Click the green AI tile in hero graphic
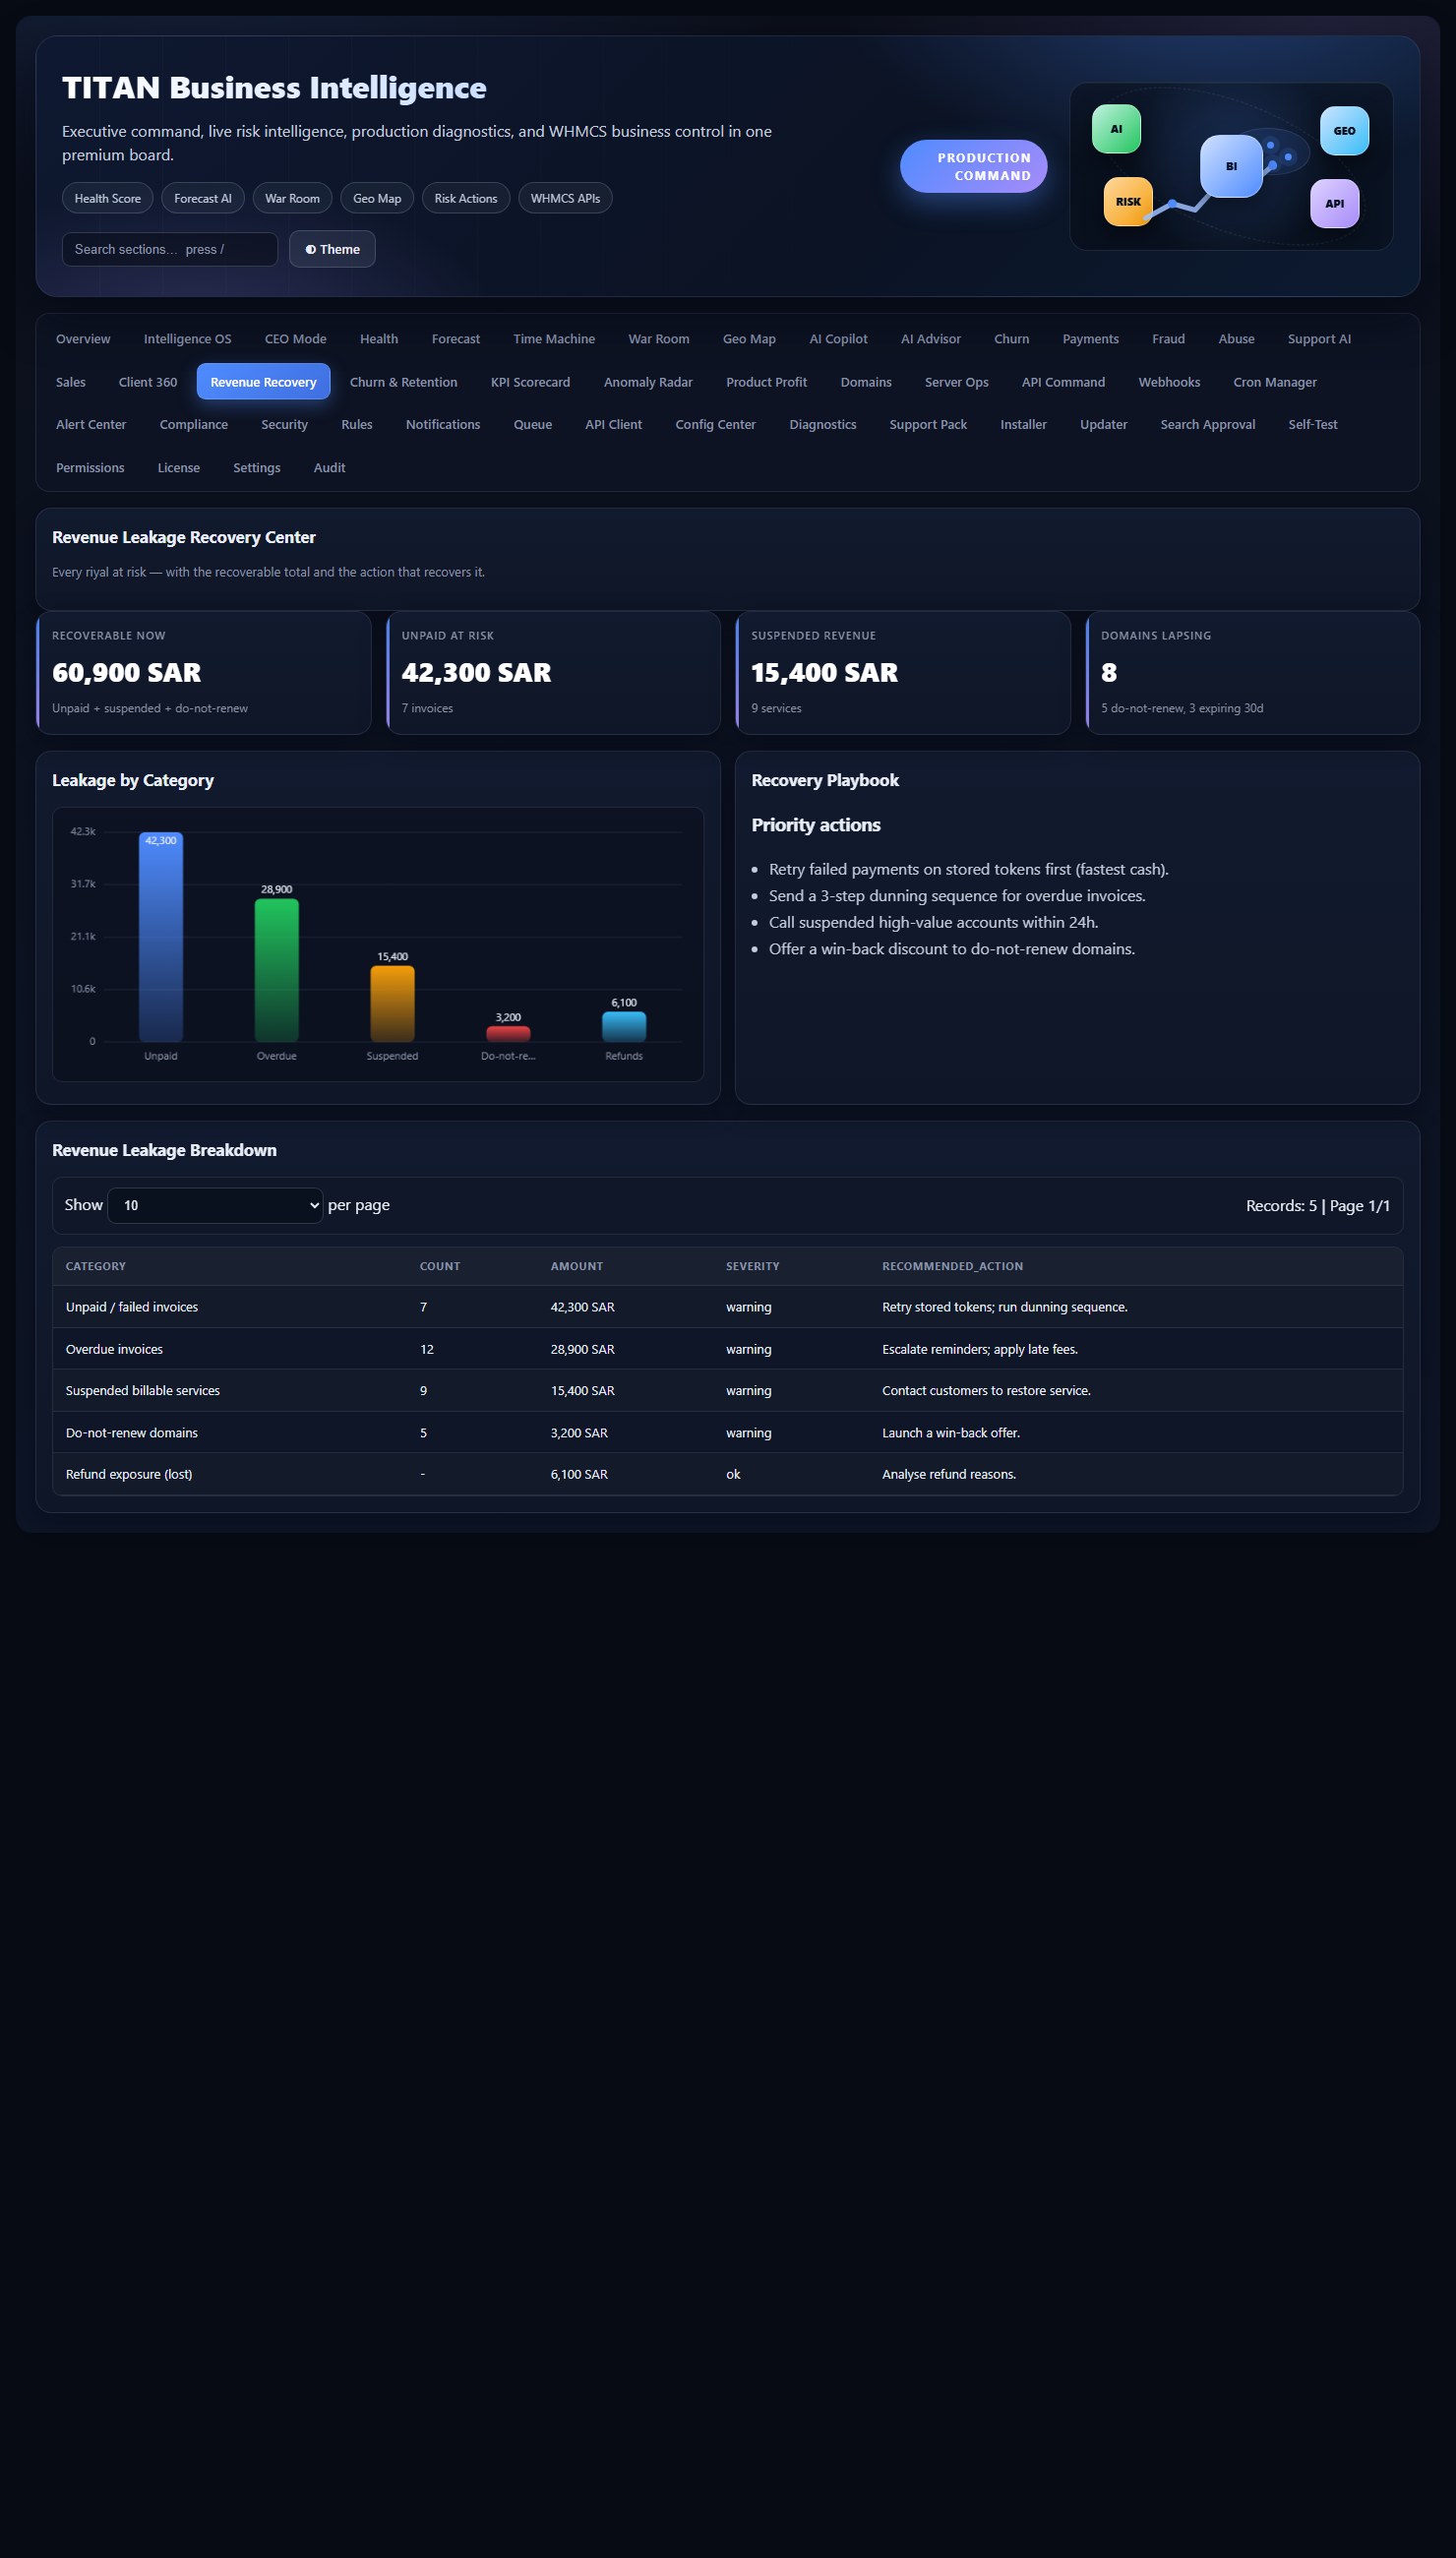1456x2558 pixels. pos(1116,129)
